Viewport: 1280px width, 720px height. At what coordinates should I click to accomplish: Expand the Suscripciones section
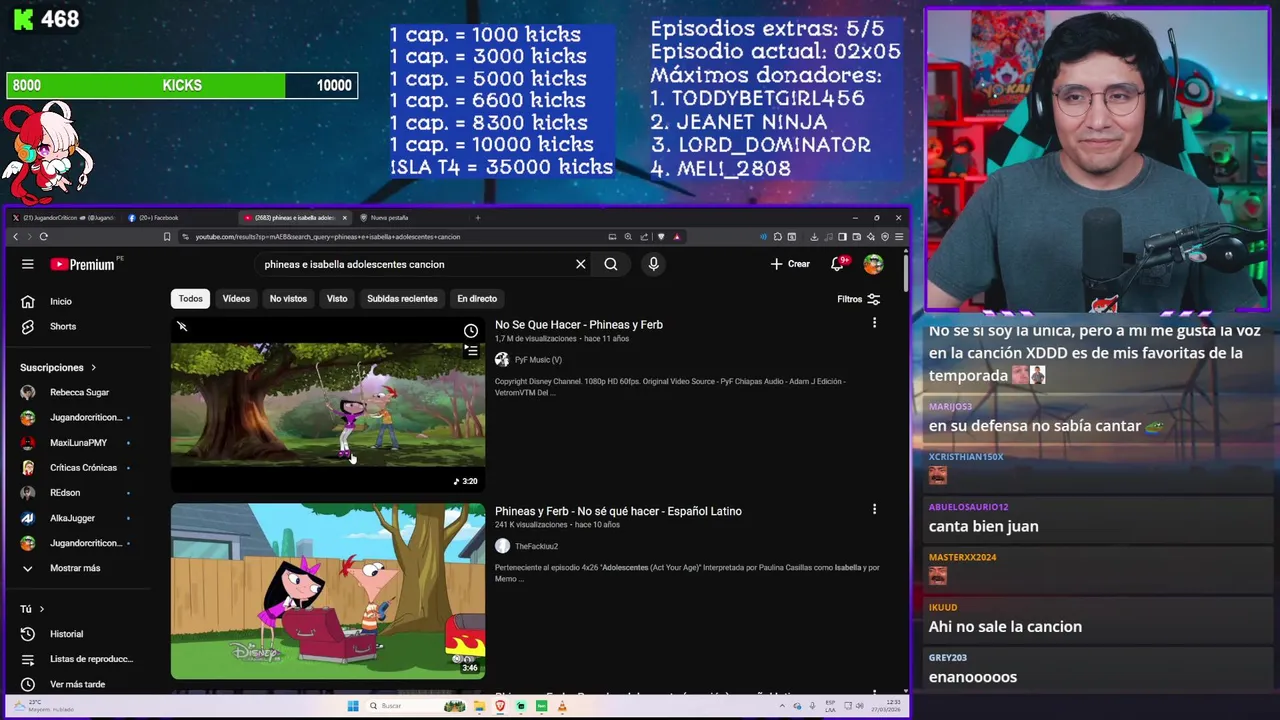[58, 367]
